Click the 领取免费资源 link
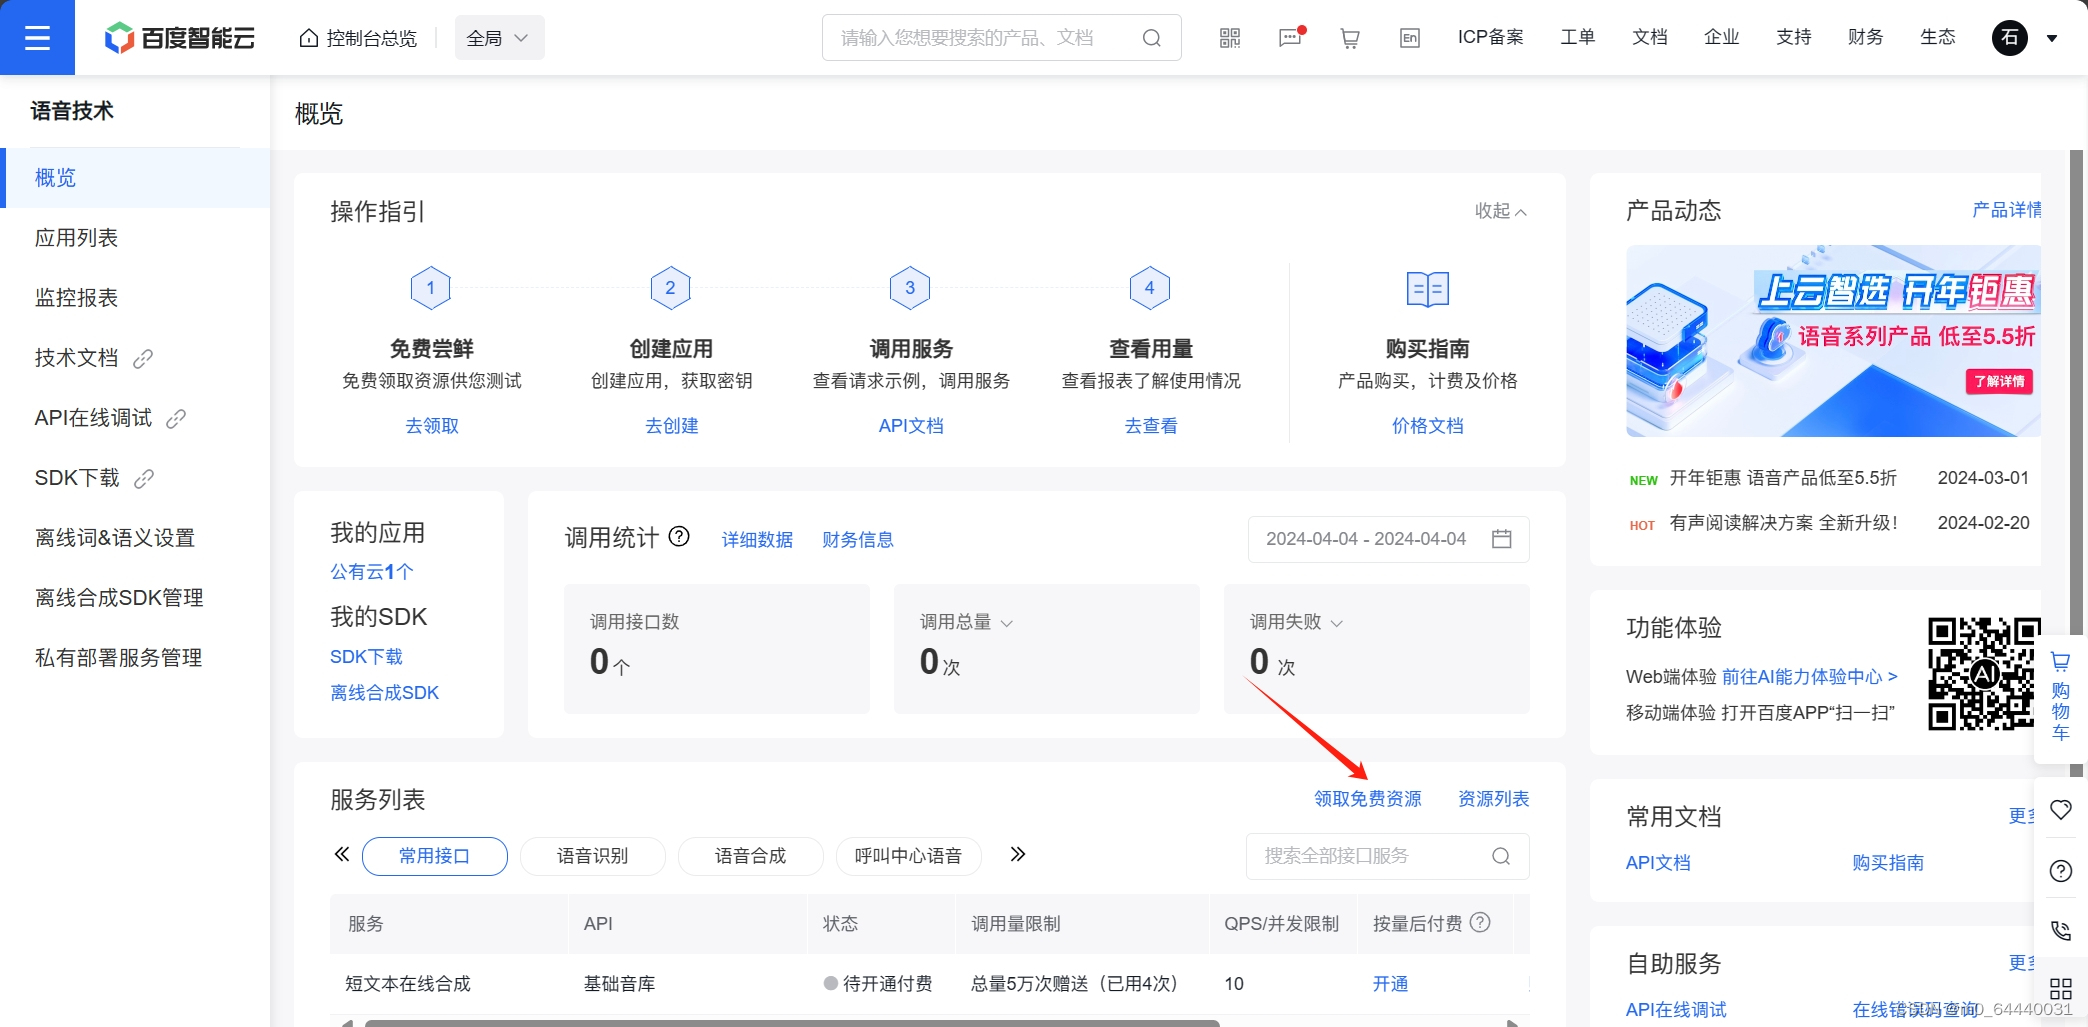Viewport: 2088px width, 1027px height. (1368, 799)
